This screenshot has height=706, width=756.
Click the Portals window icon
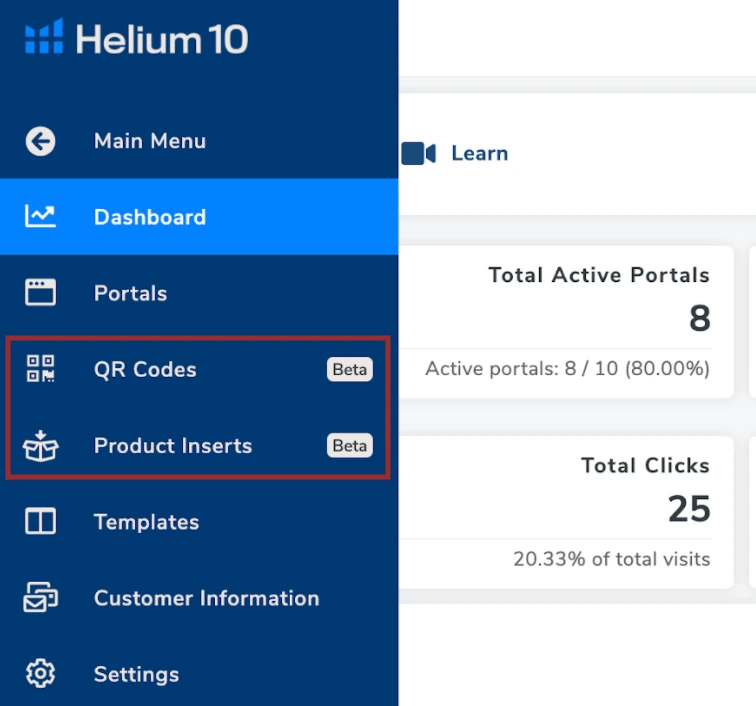tap(40, 292)
